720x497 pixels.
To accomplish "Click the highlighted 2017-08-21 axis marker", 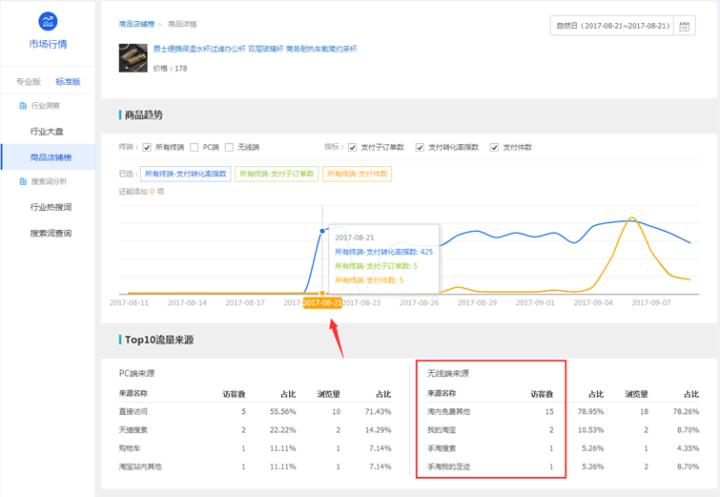I will coord(322,303).
